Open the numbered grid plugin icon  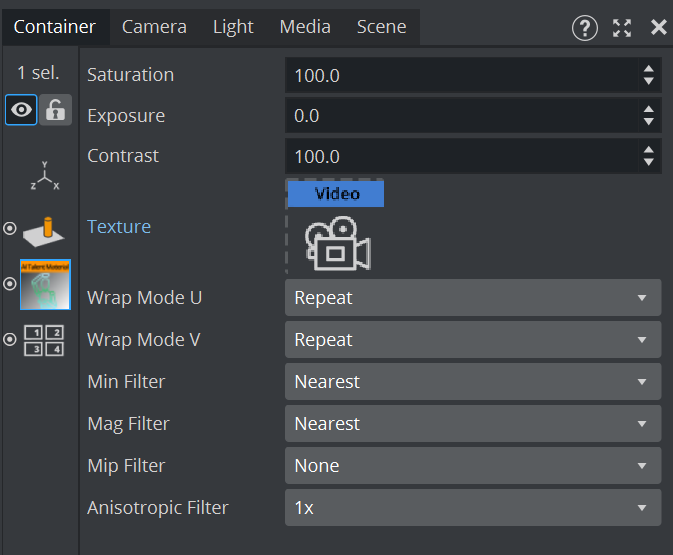[x=45, y=340]
